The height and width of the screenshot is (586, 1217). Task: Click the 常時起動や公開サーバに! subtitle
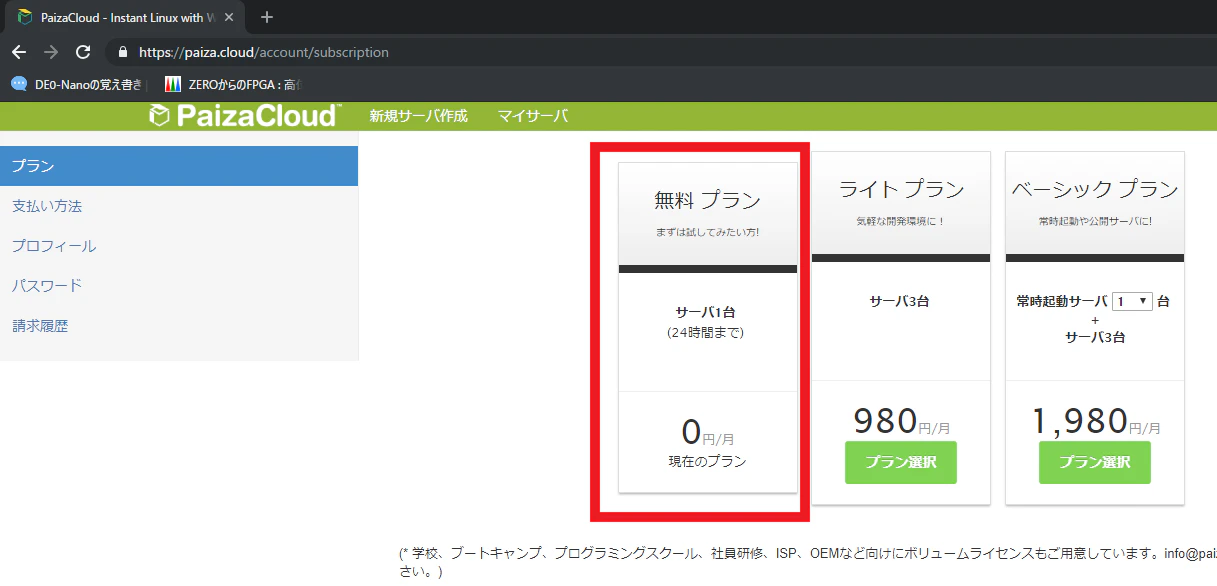tap(1095, 220)
